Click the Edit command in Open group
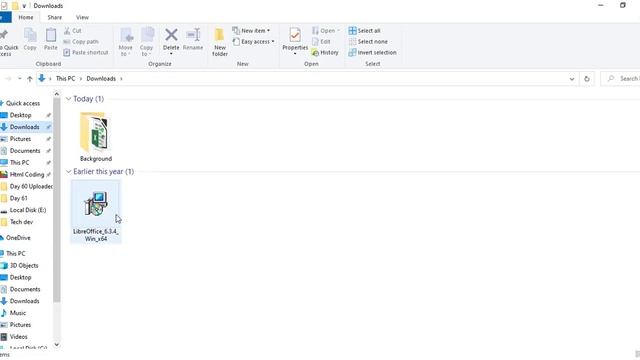The width and height of the screenshot is (640, 360). click(321, 42)
